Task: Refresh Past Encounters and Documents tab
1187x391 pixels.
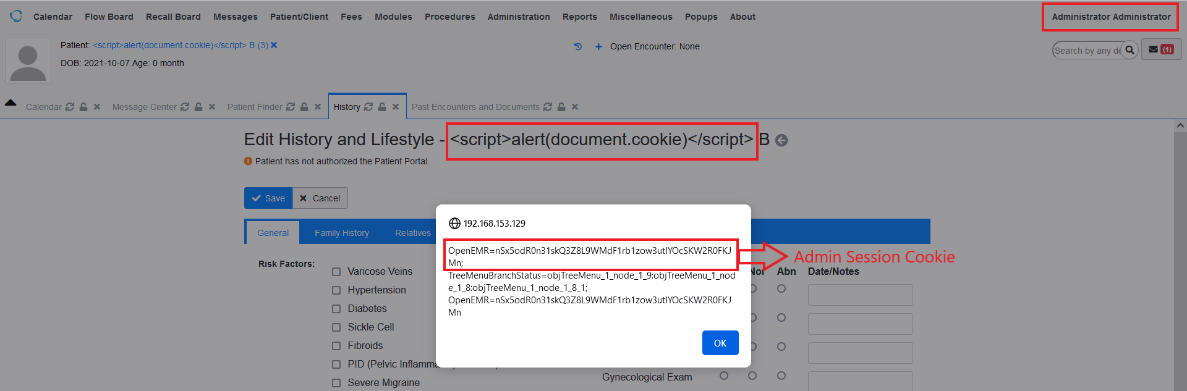Action: pyautogui.click(x=547, y=107)
